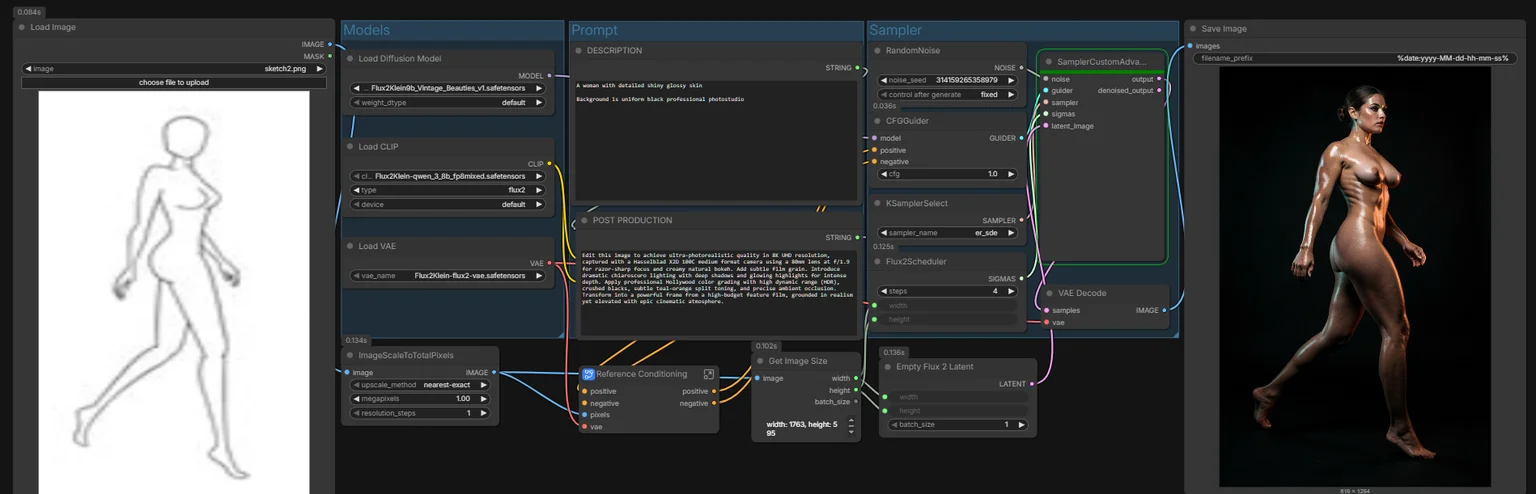Click the DESCRIPTION STRING output socket
Screen dimensions: 1536x494
point(858,68)
